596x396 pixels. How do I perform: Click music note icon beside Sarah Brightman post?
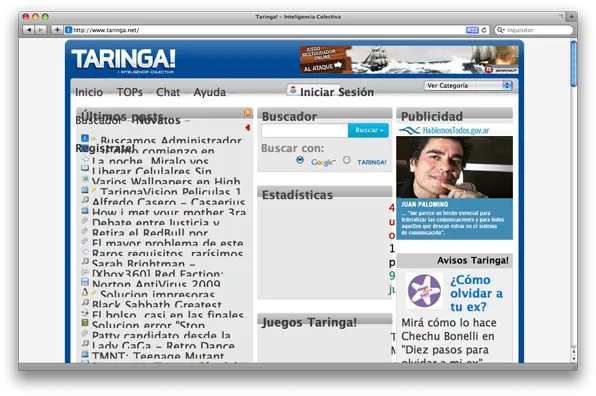[85, 261]
